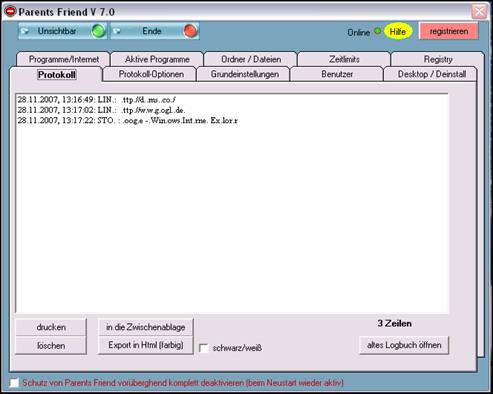The image size is (493, 394).
Task: Quit the program with Ende button
Action: pyautogui.click(x=155, y=31)
